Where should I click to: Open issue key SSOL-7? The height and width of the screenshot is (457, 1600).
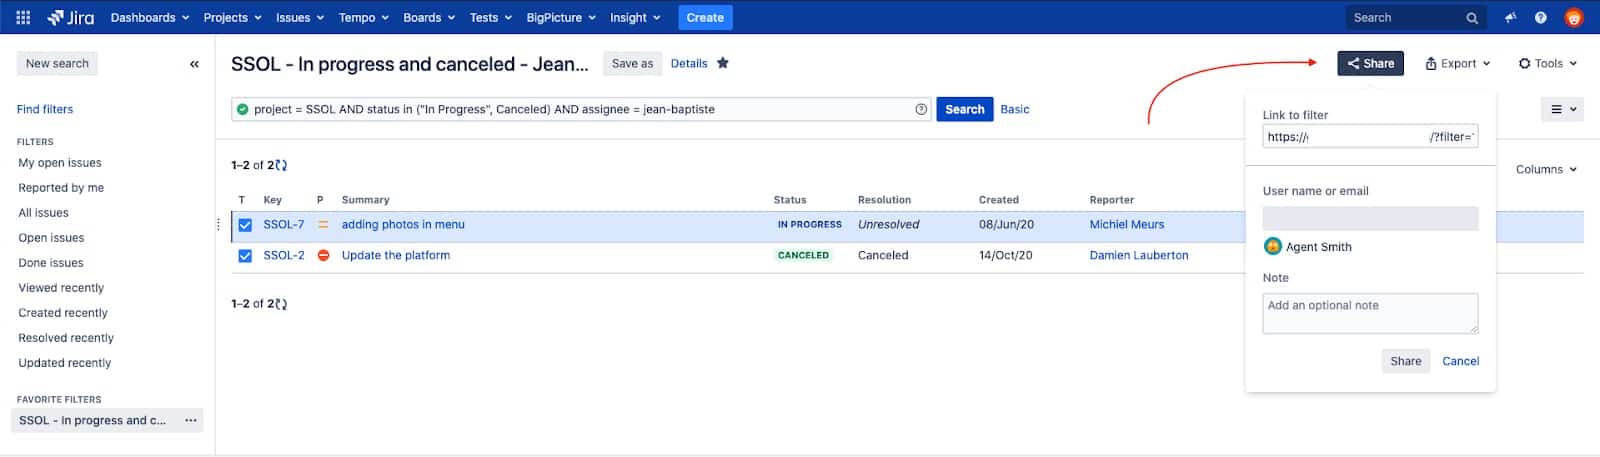pyautogui.click(x=284, y=225)
